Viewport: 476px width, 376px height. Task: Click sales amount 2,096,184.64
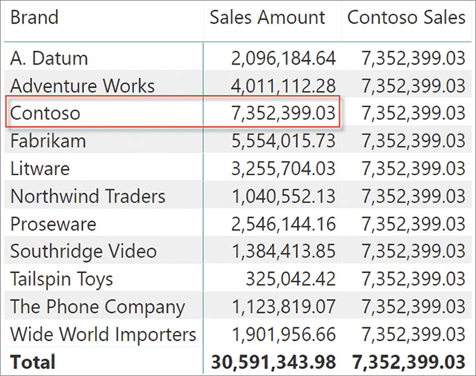pos(283,59)
